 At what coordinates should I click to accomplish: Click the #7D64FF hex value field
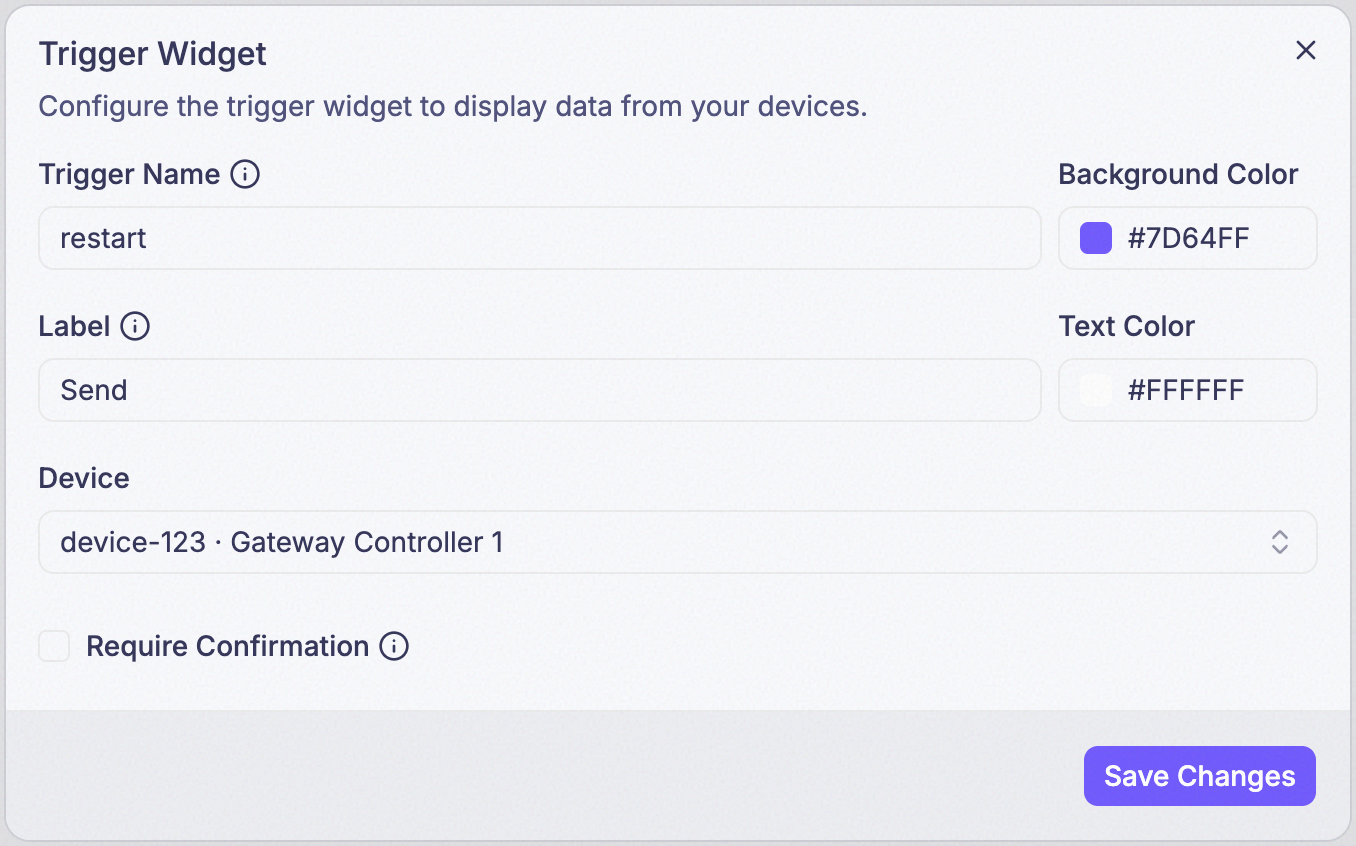1189,238
